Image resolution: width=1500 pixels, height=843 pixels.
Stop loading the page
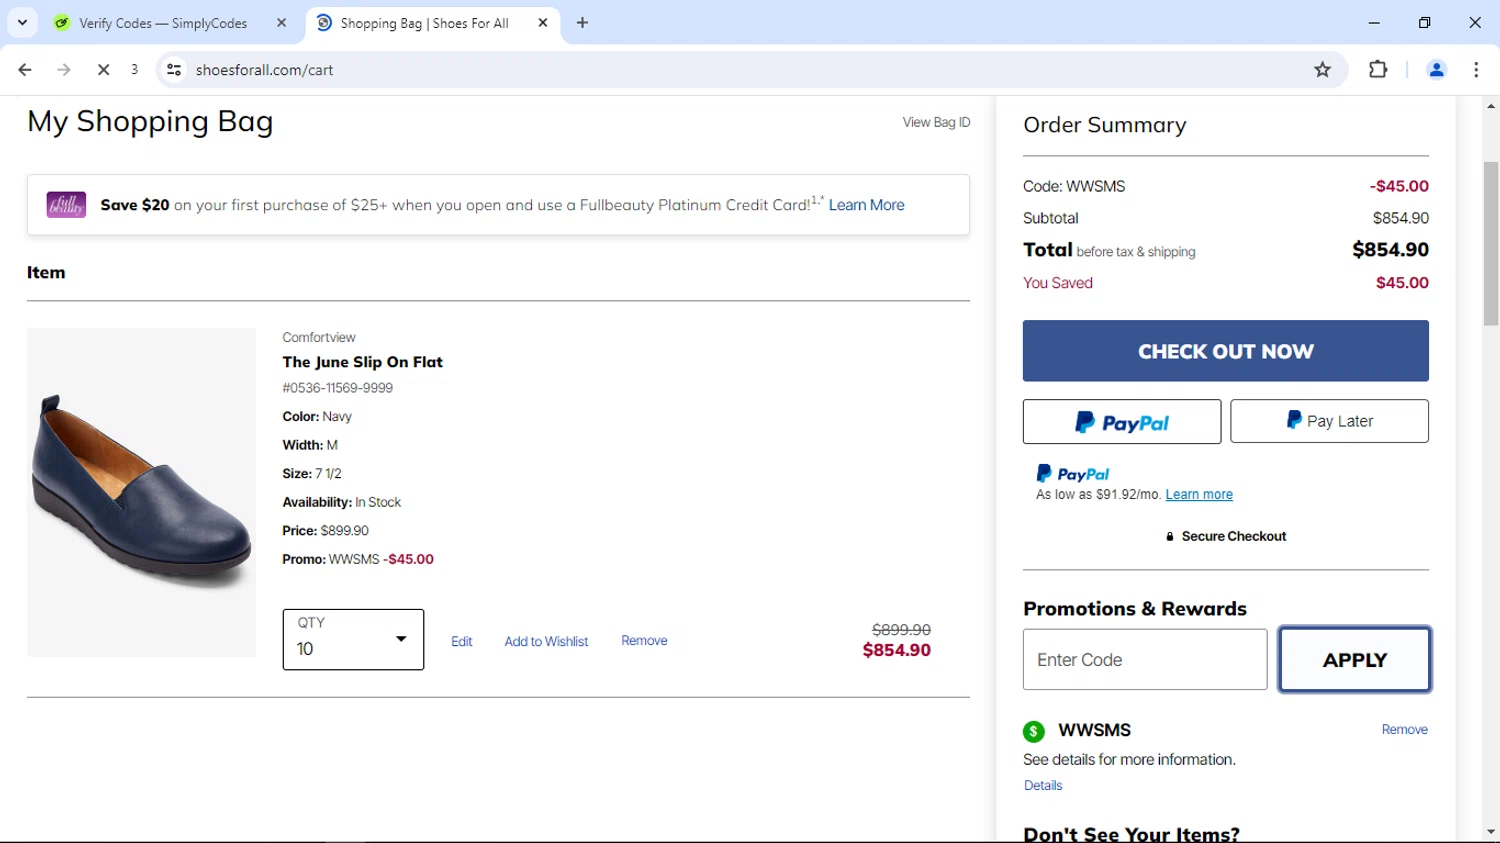point(103,70)
